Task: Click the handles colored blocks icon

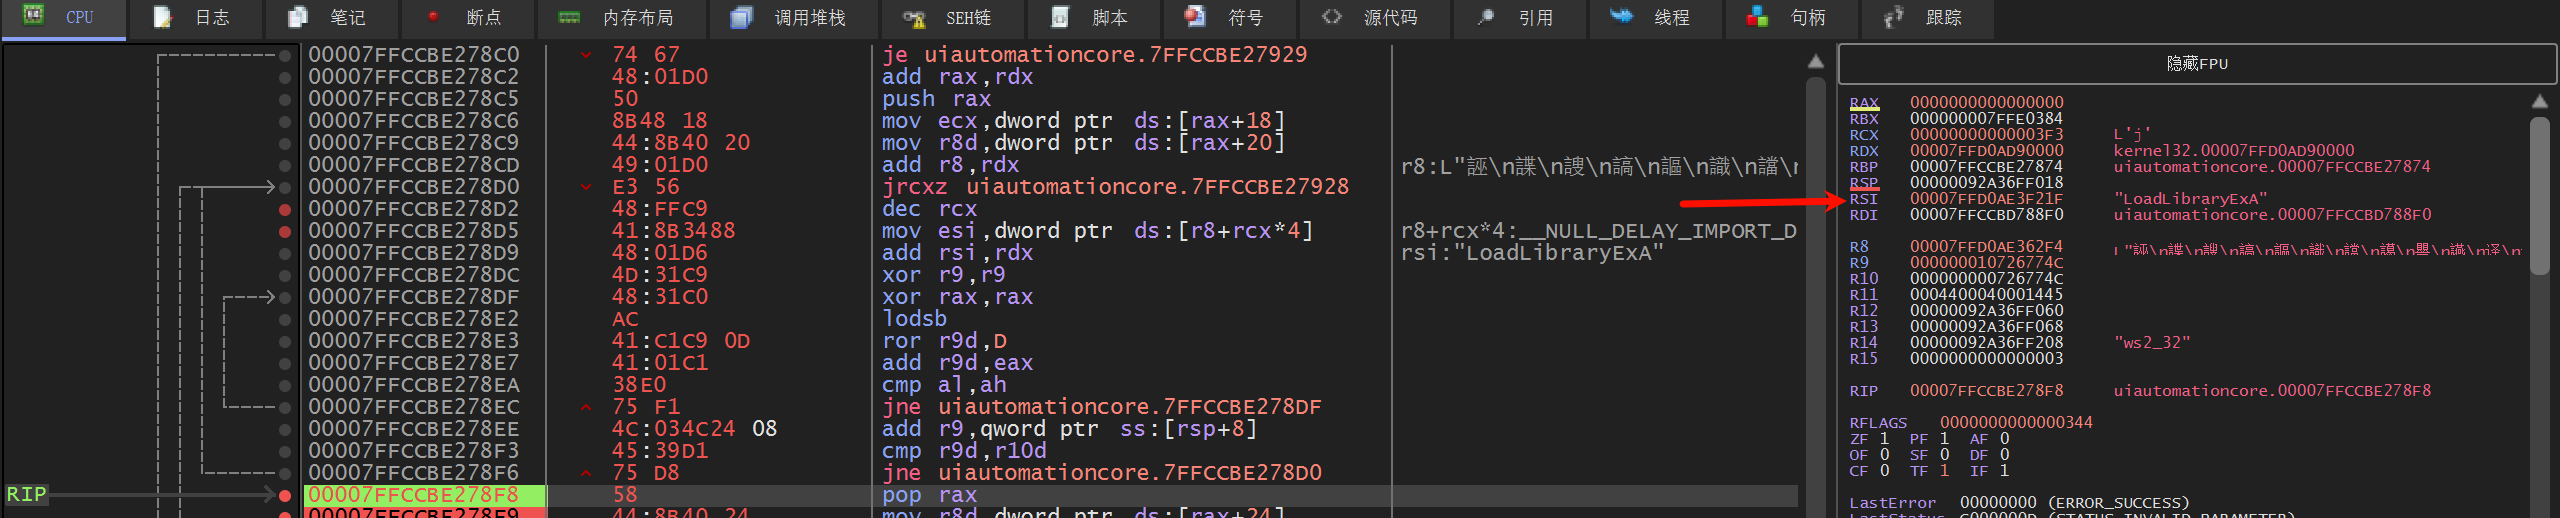Action: point(1757,16)
